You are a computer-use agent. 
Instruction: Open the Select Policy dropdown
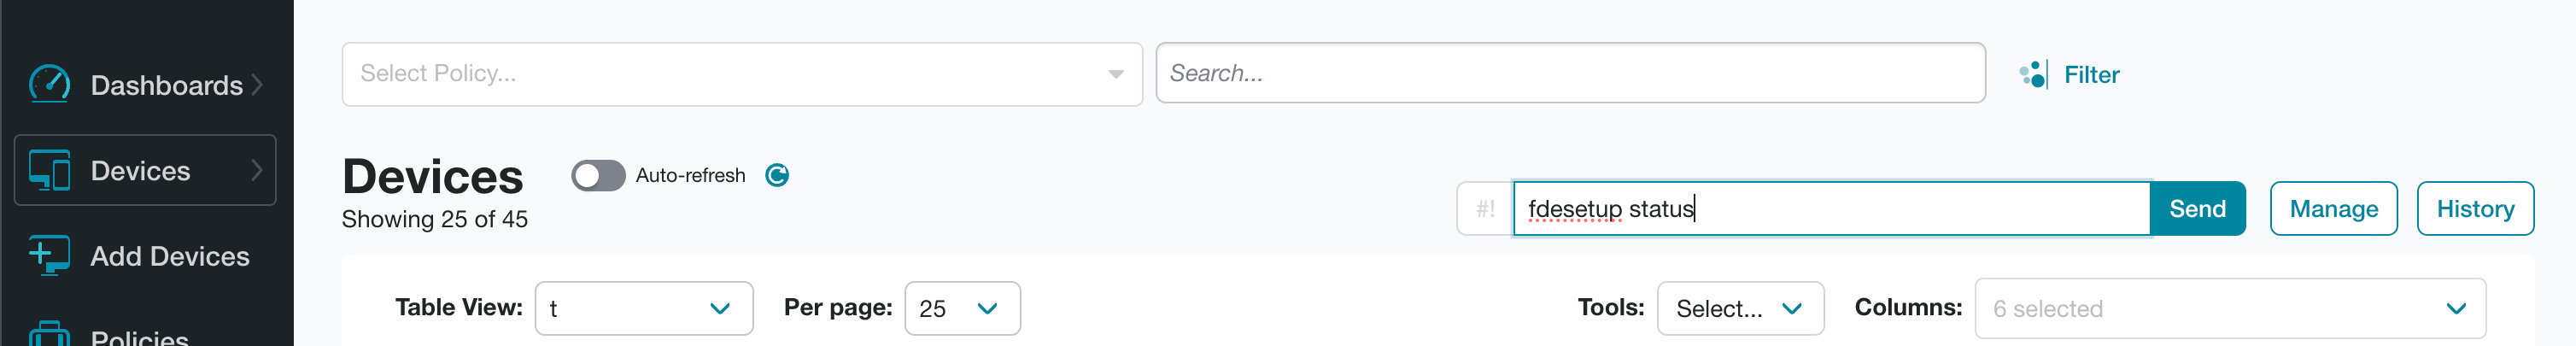click(742, 74)
